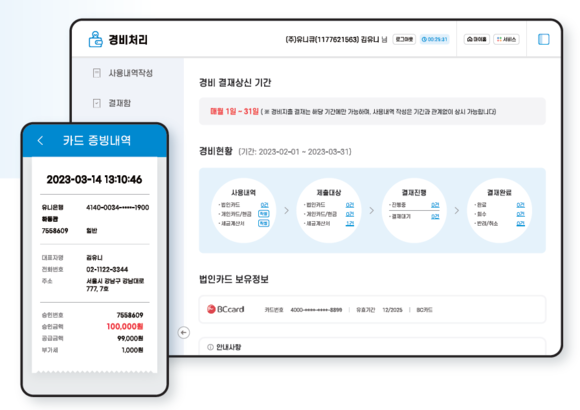
Task: Tap the 2023-03-14 13:10:46 receipt timestamp
Action: 94,179
